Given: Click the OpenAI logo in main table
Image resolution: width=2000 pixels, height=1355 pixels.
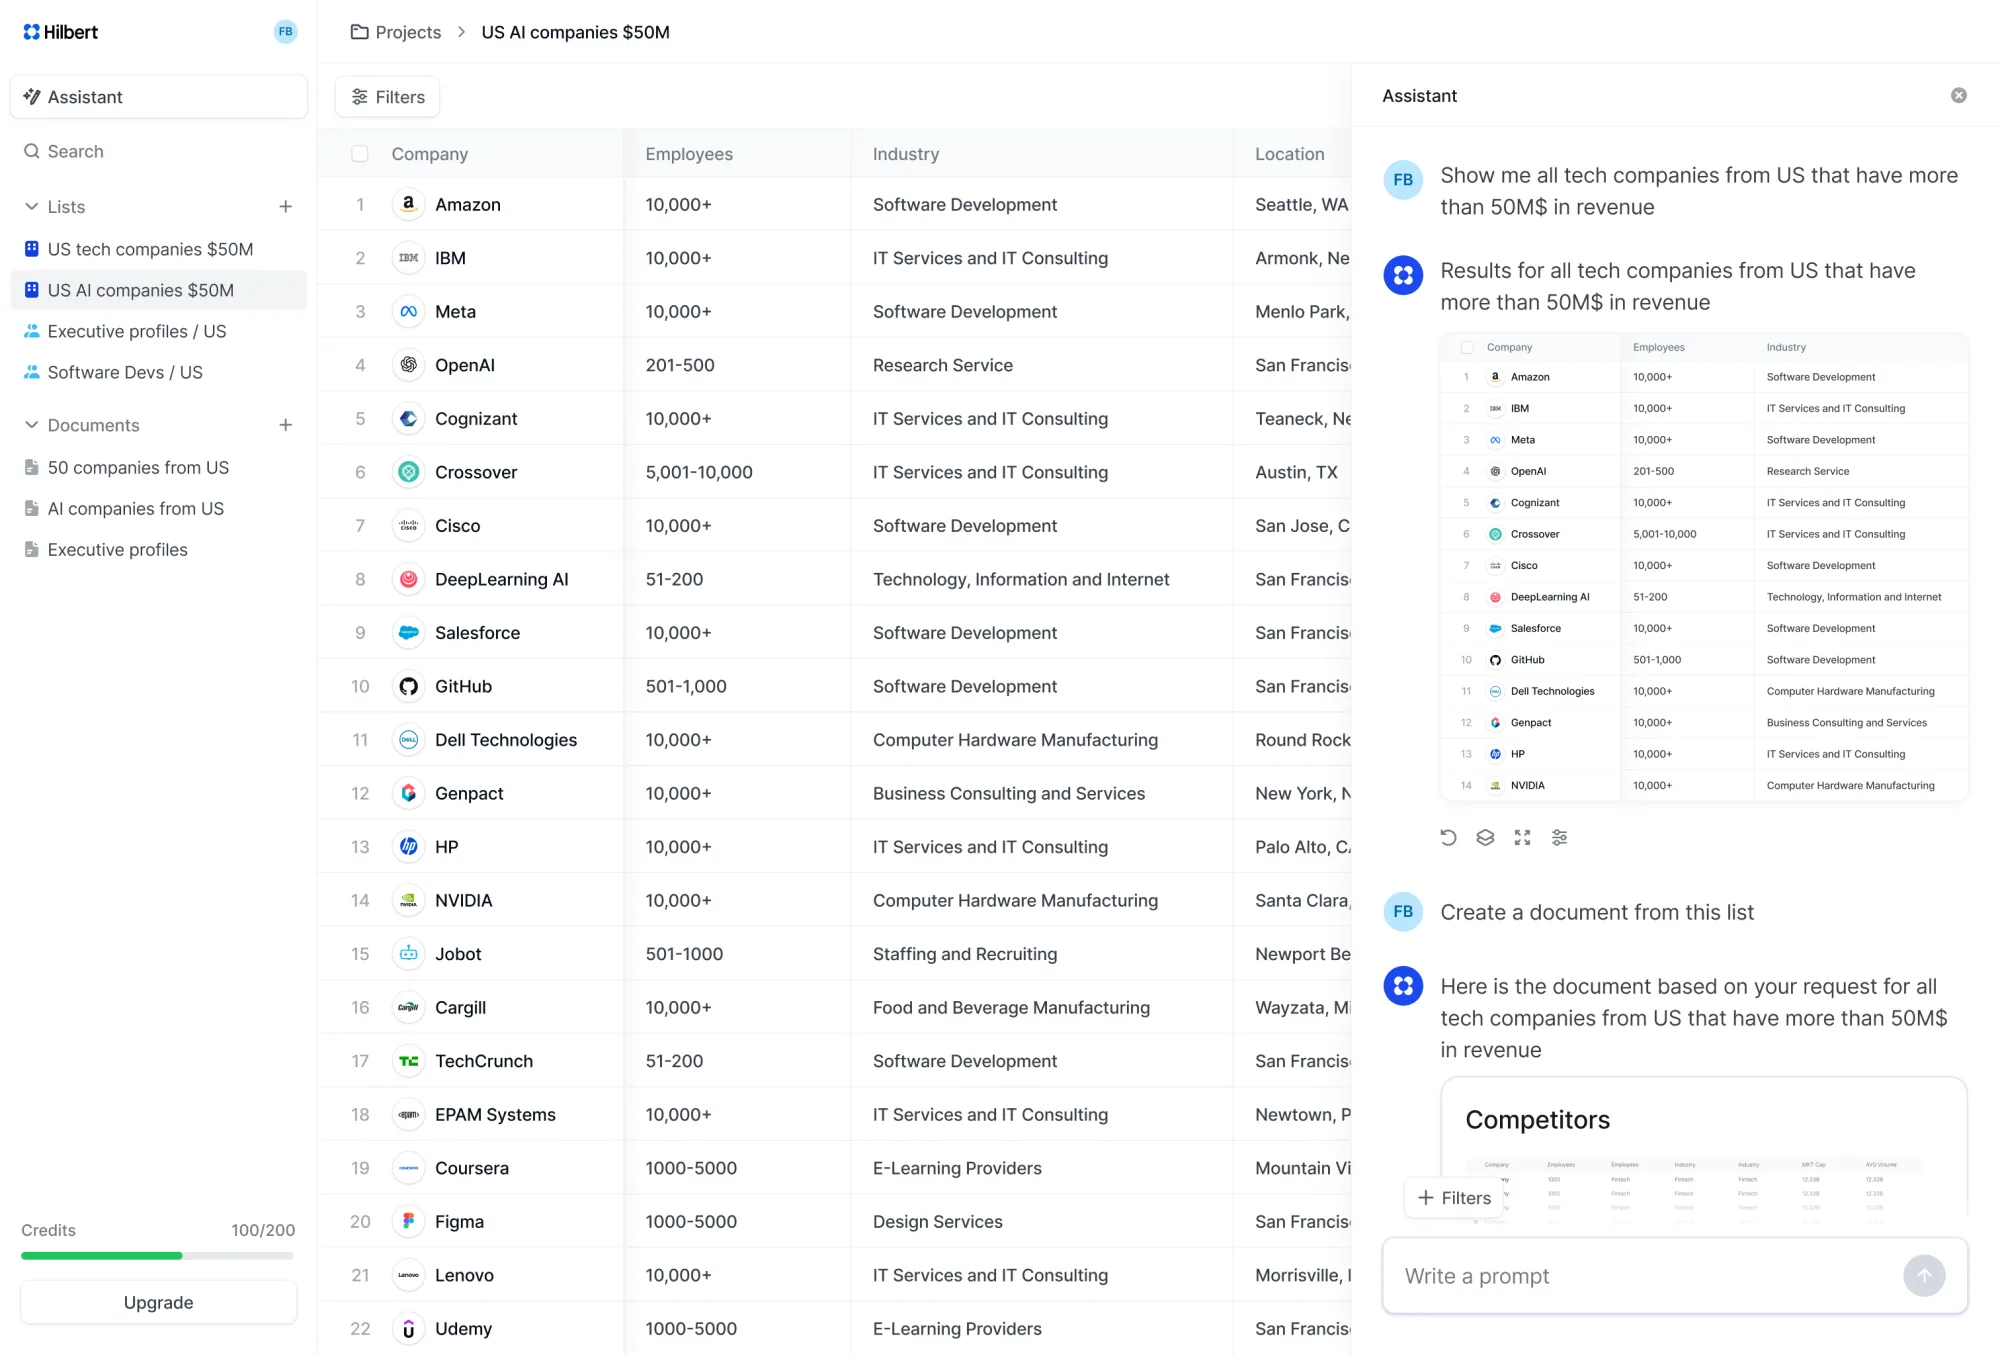Looking at the screenshot, I should pyautogui.click(x=408, y=365).
